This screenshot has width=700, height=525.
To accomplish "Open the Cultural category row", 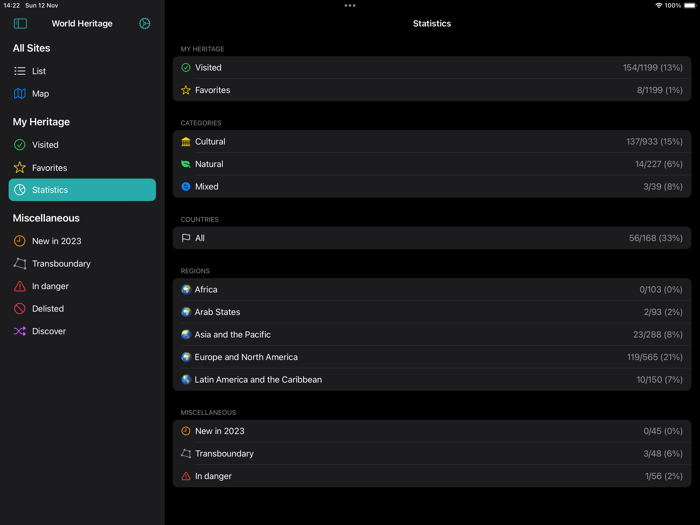I will [x=432, y=142].
